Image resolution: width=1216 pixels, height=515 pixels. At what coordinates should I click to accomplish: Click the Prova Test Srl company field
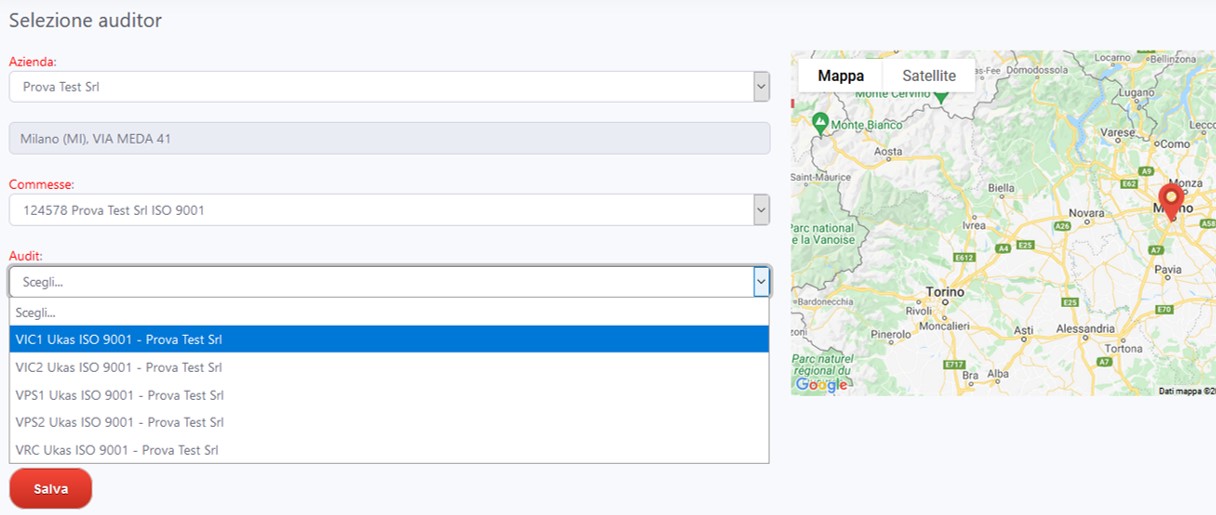[x=380, y=87]
